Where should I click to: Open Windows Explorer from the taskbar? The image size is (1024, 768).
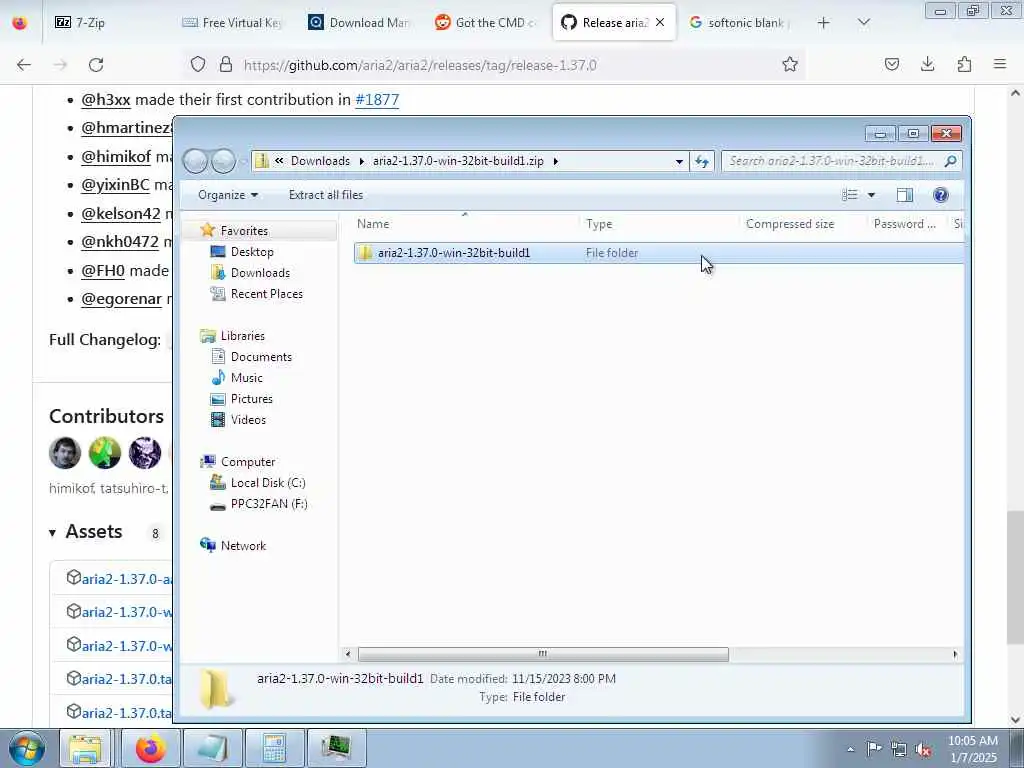86,748
